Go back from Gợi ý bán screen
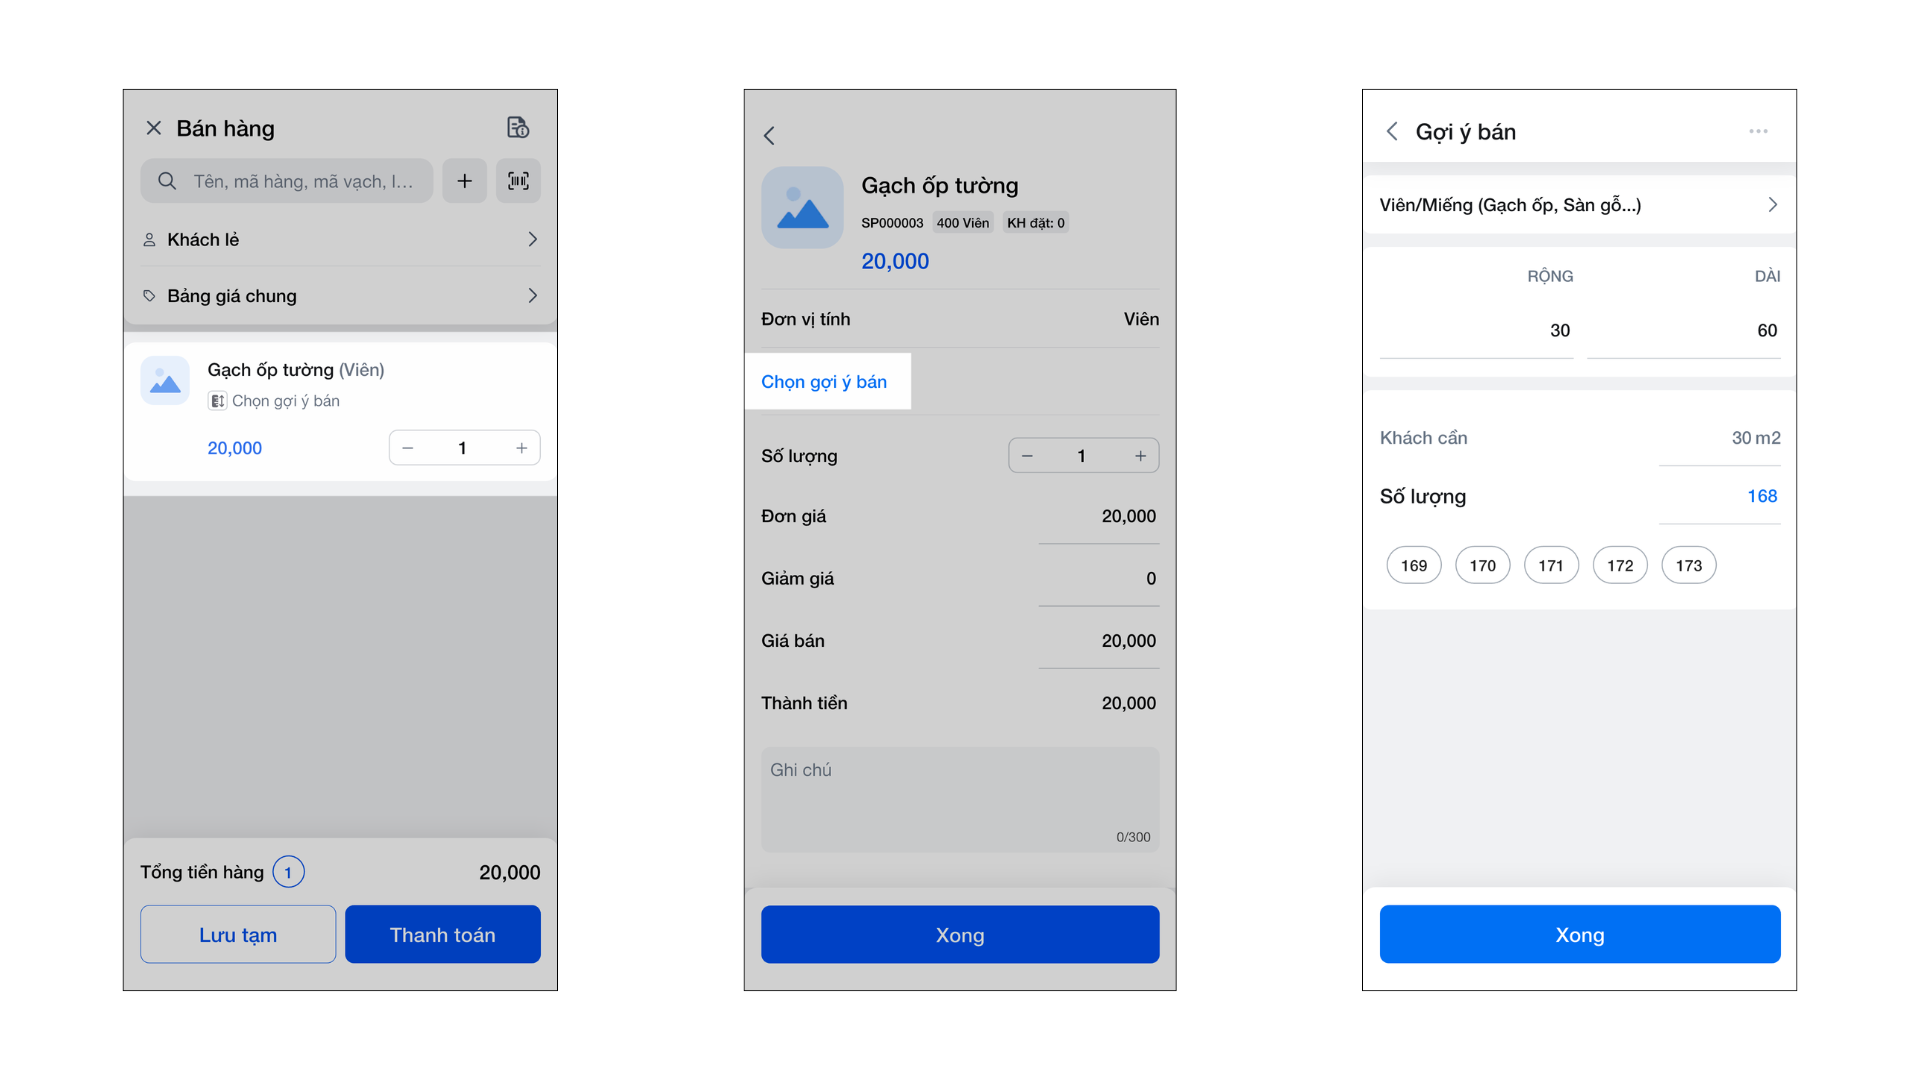This screenshot has width=1920, height=1080. point(1391,132)
